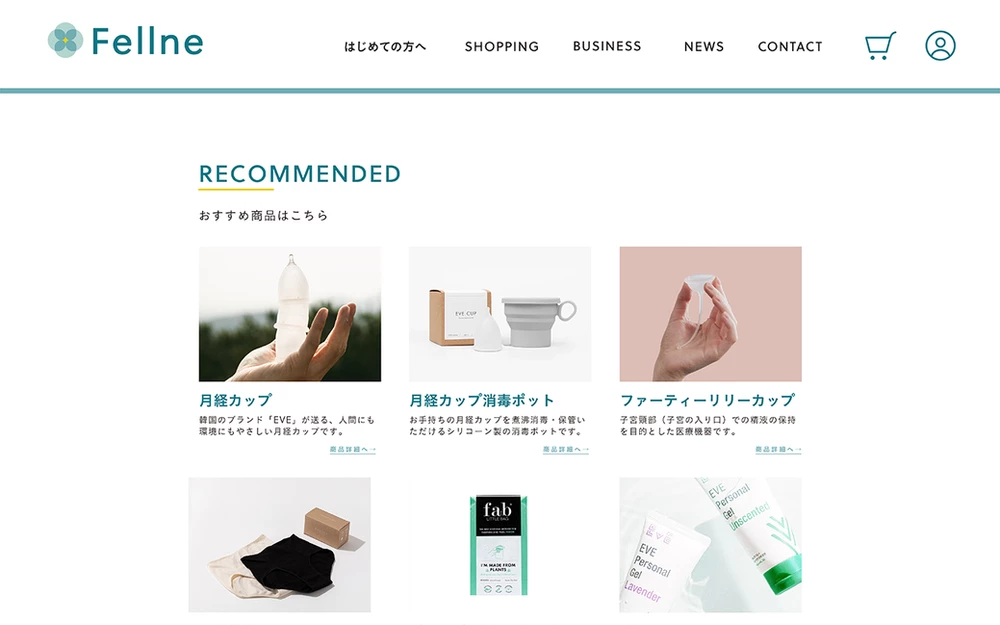Click the 月経カップ product title
Viewport: 1000px width, 625px height.
235,401
